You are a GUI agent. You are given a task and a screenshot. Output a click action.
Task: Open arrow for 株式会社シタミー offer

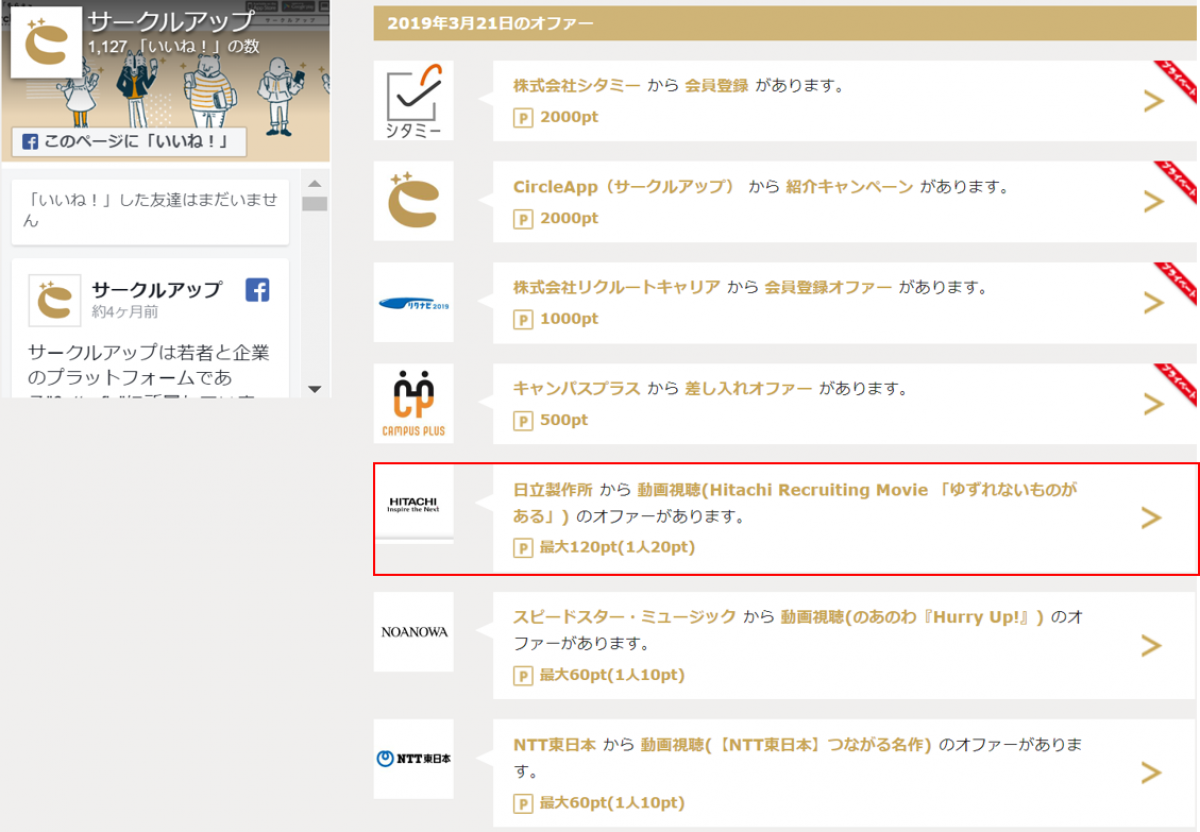tap(1152, 100)
